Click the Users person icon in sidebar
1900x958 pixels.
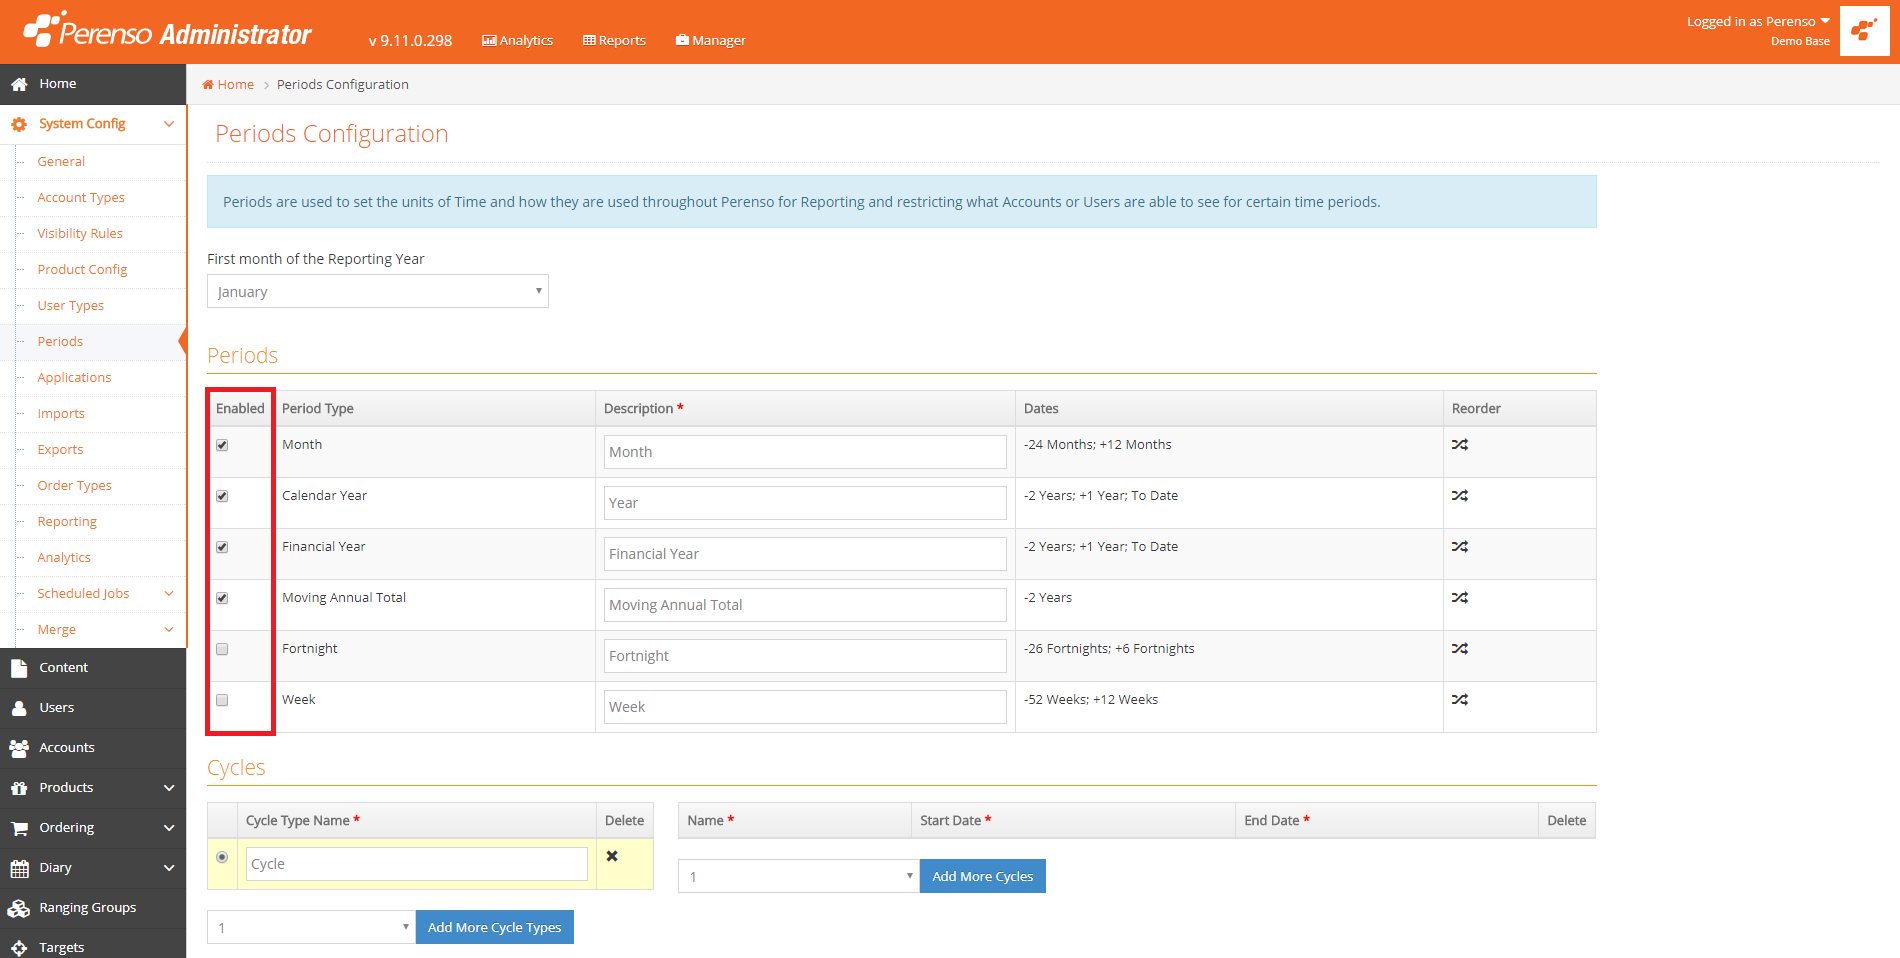19,708
